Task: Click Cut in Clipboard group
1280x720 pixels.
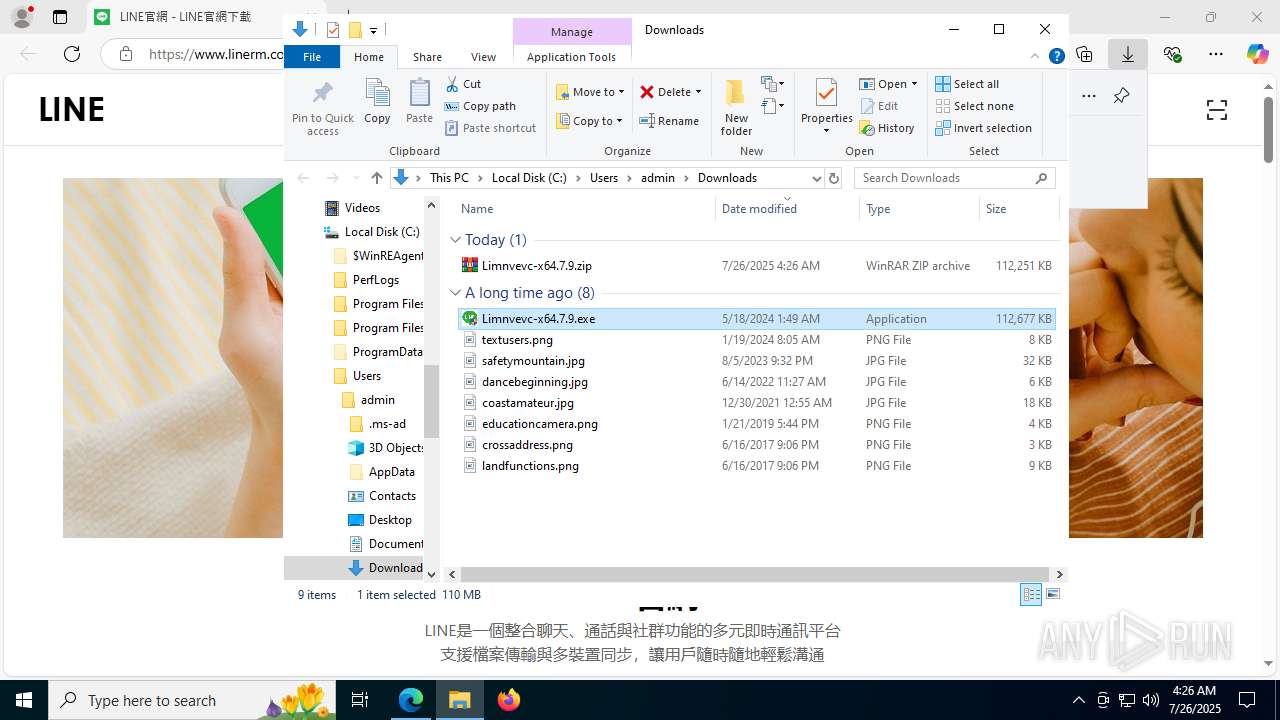Action: [463, 84]
